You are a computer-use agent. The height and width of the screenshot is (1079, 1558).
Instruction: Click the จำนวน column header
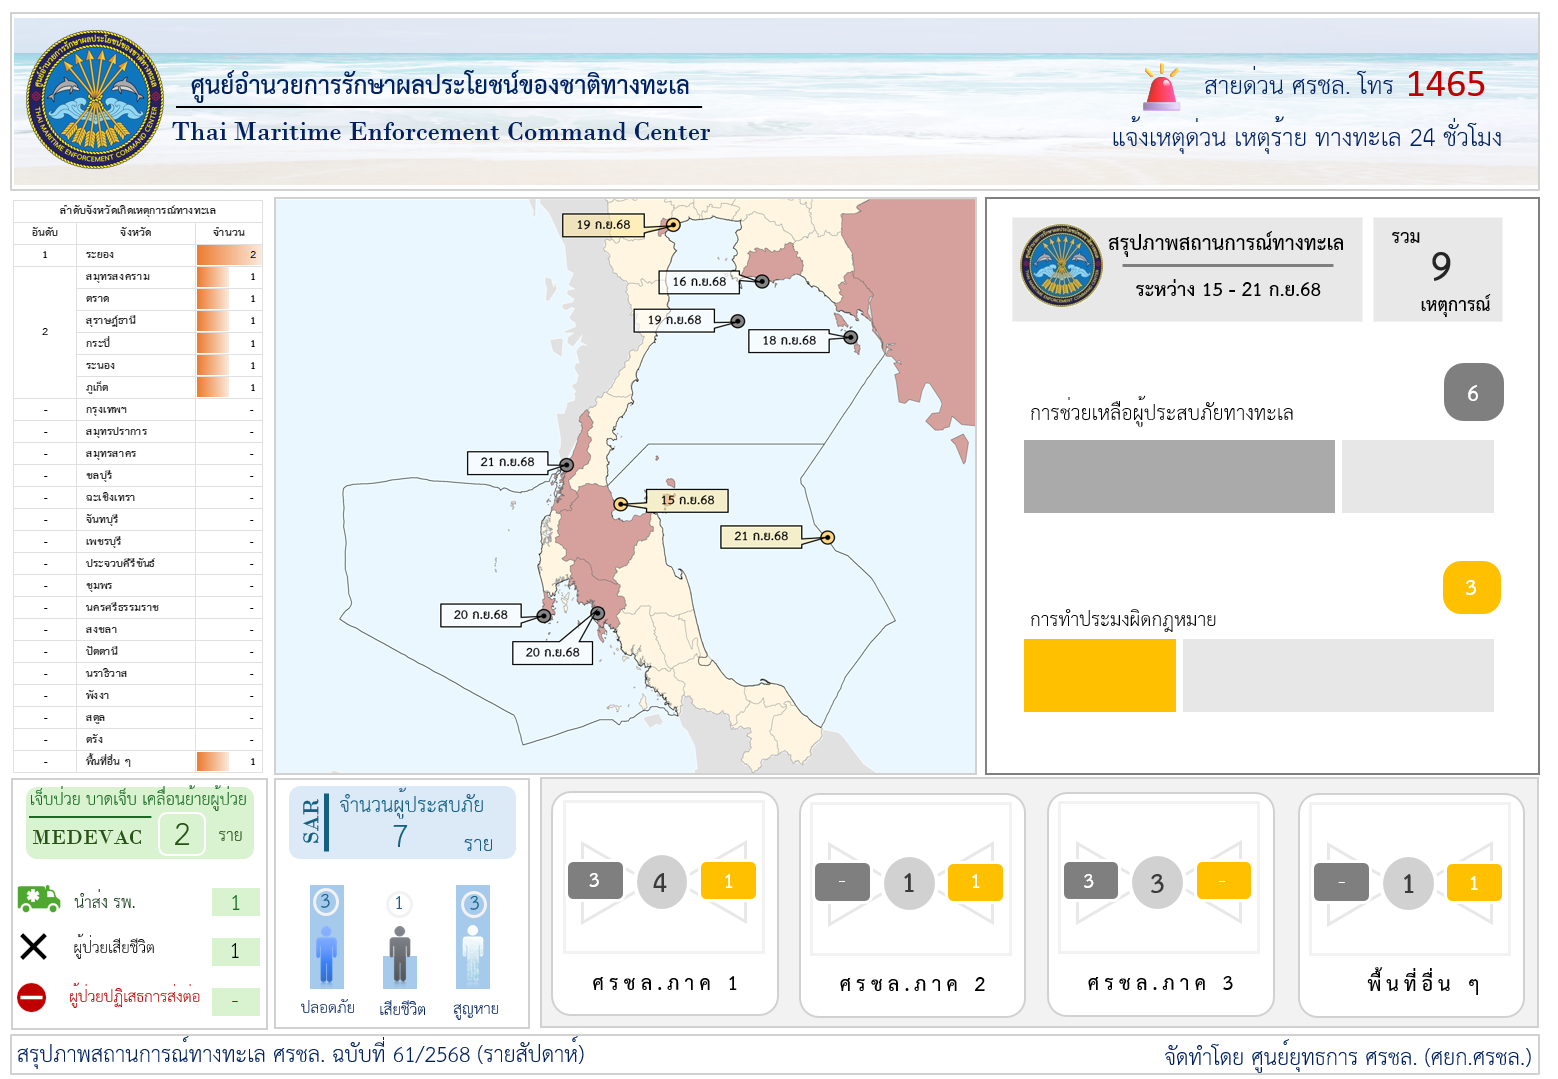(x=229, y=232)
